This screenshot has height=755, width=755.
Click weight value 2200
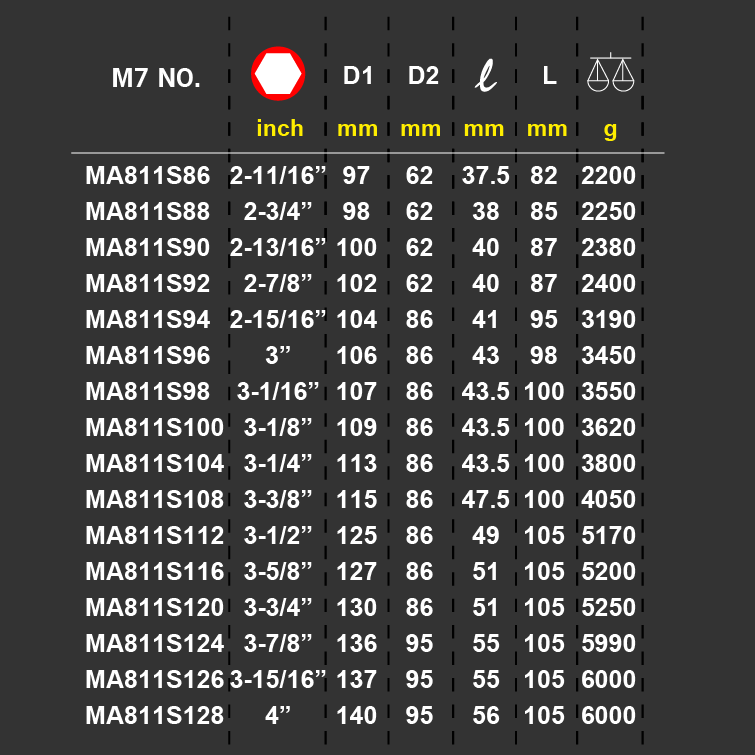pos(609,175)
